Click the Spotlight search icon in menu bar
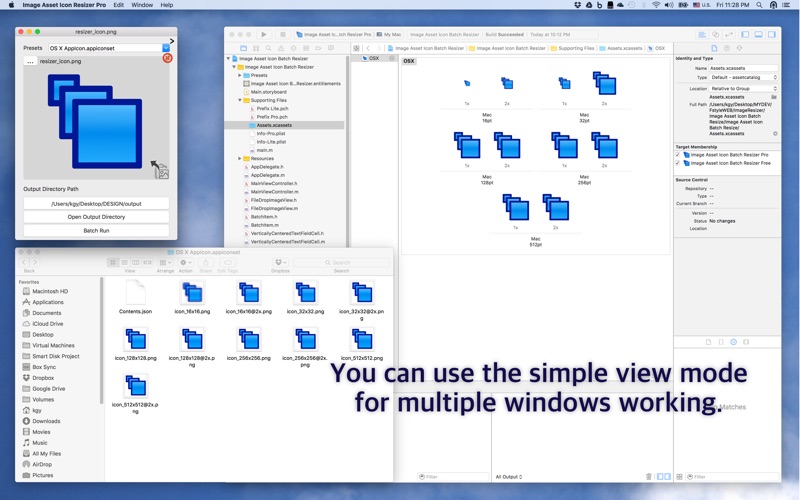The image size is (800, 500). 759,5
